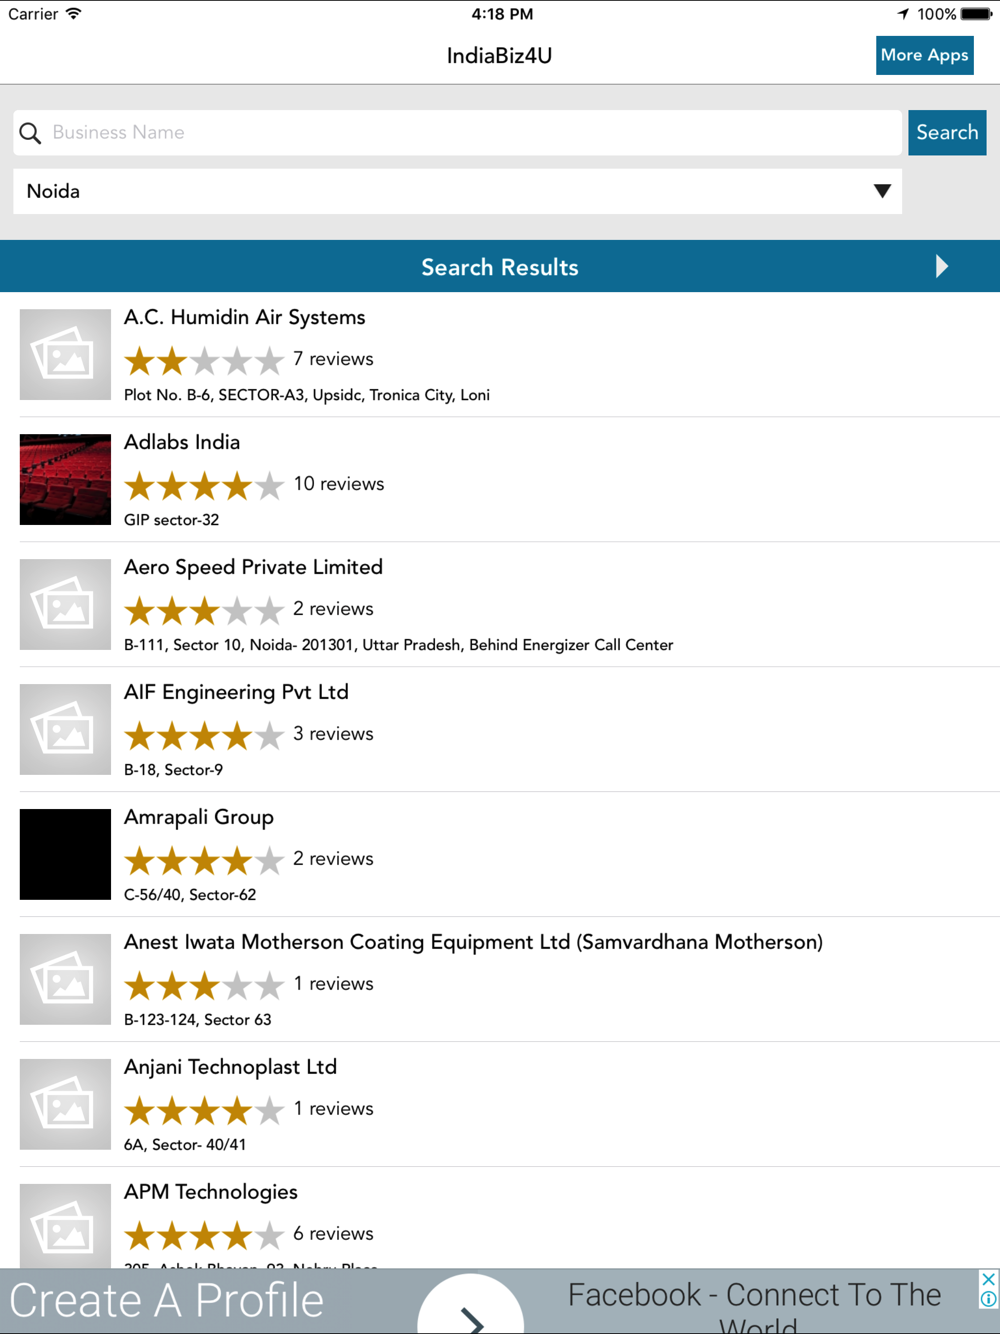Tap the Adlabs India cinema thumbnail
This screenshot has width=1000, height=1334.
65,480
